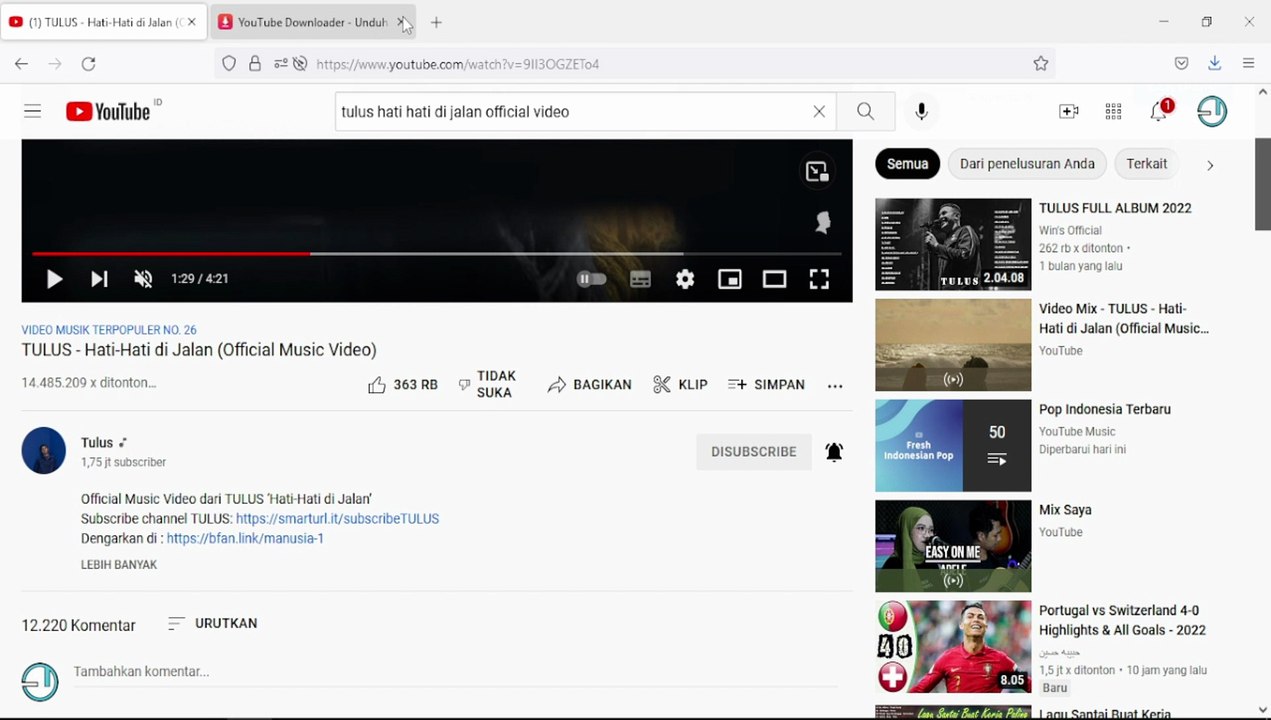Screen dimensions: 1271x720
Task: Play the video
Action: [54, 279]
